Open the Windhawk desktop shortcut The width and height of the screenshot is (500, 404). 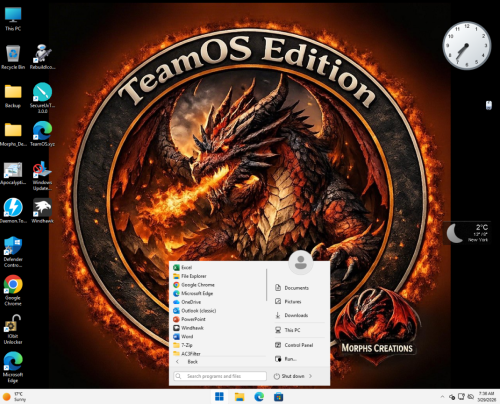42,211
